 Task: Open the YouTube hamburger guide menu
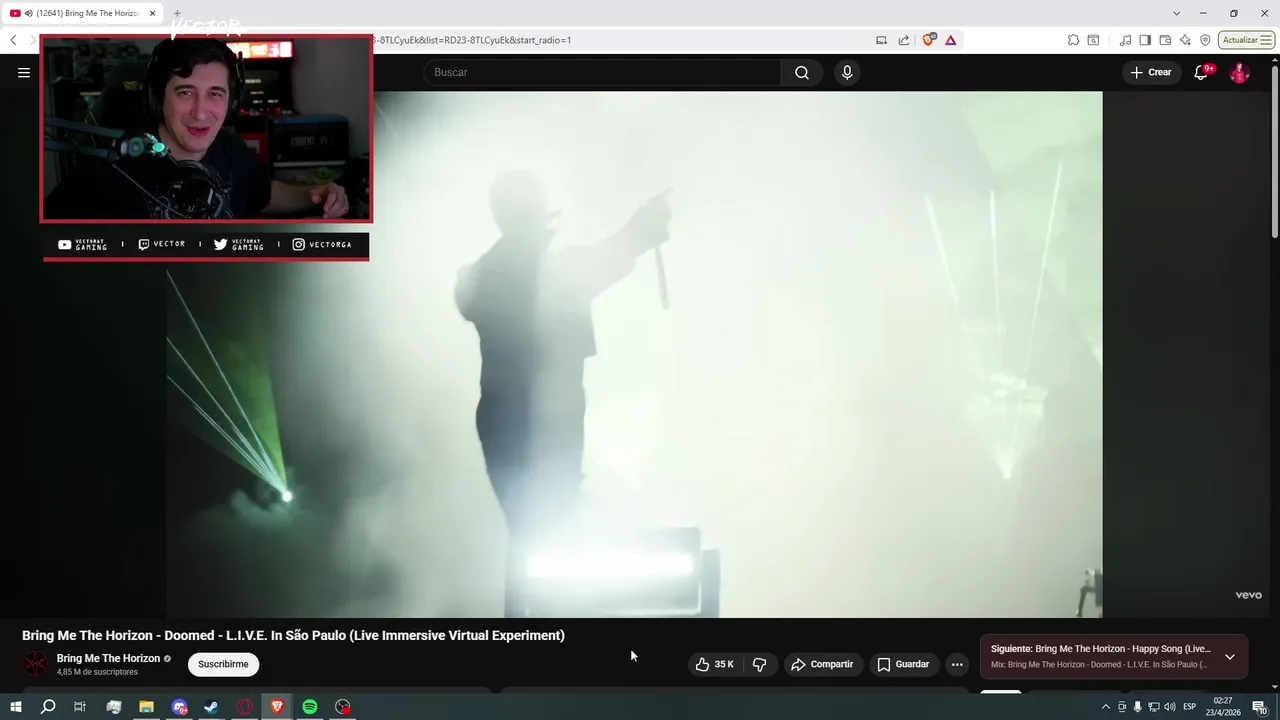coord(24,72)
